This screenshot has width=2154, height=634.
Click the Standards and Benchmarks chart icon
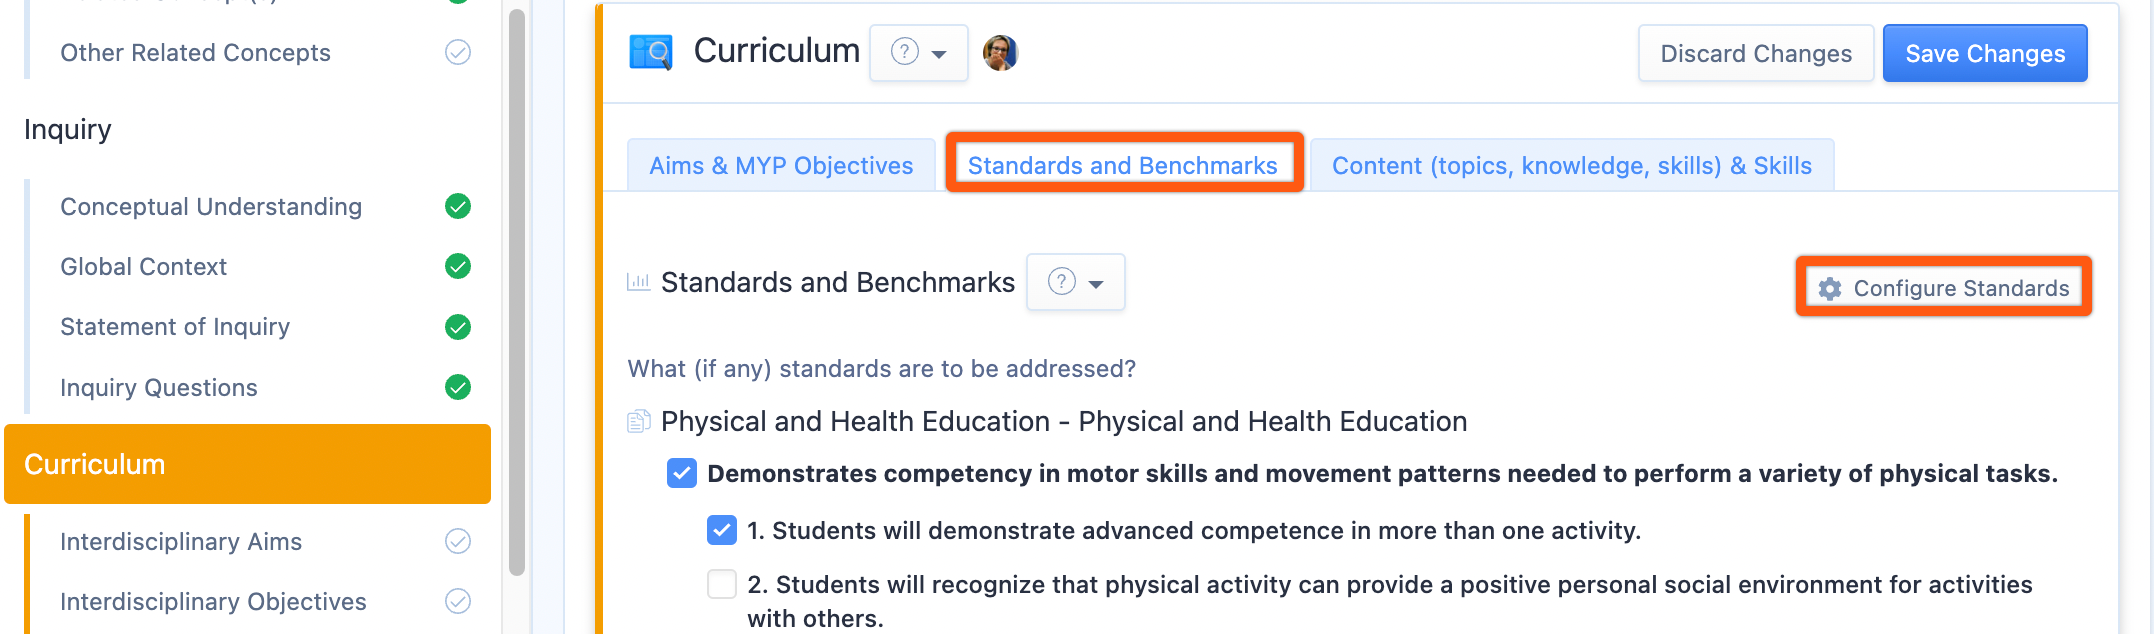(x=638, y=283)
